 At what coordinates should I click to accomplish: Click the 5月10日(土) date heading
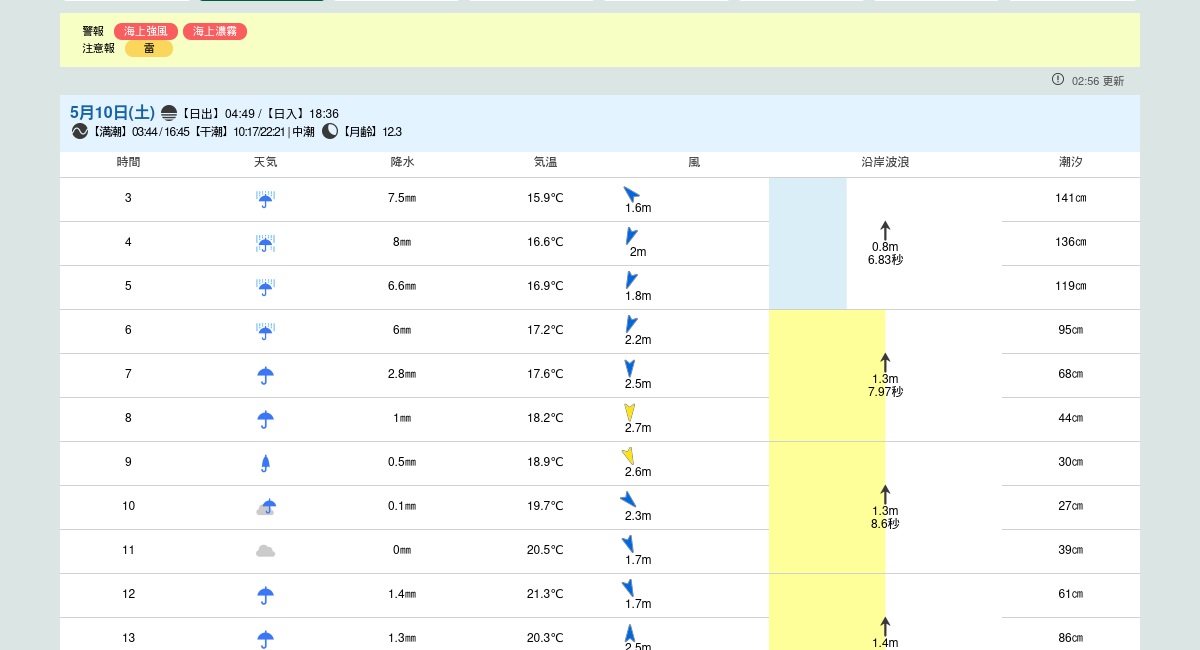112,113
